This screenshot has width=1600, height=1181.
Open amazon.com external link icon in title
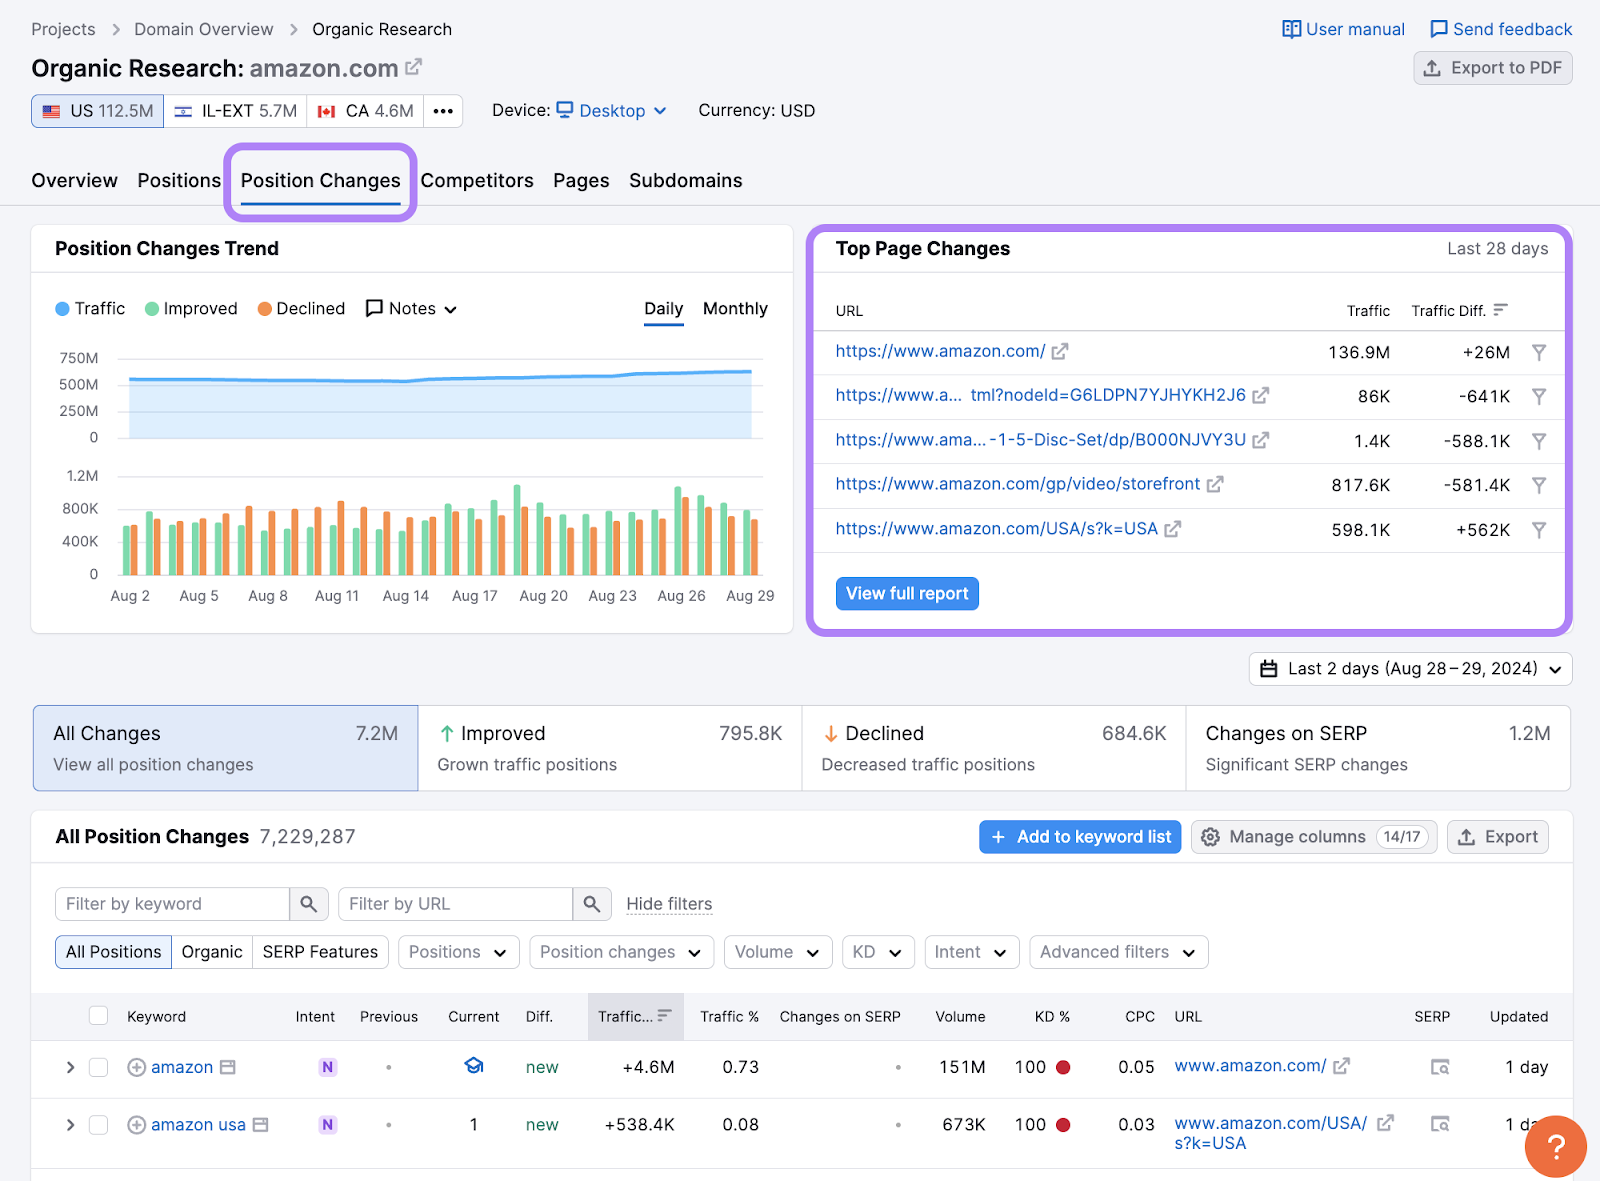[x=413, y=67]
